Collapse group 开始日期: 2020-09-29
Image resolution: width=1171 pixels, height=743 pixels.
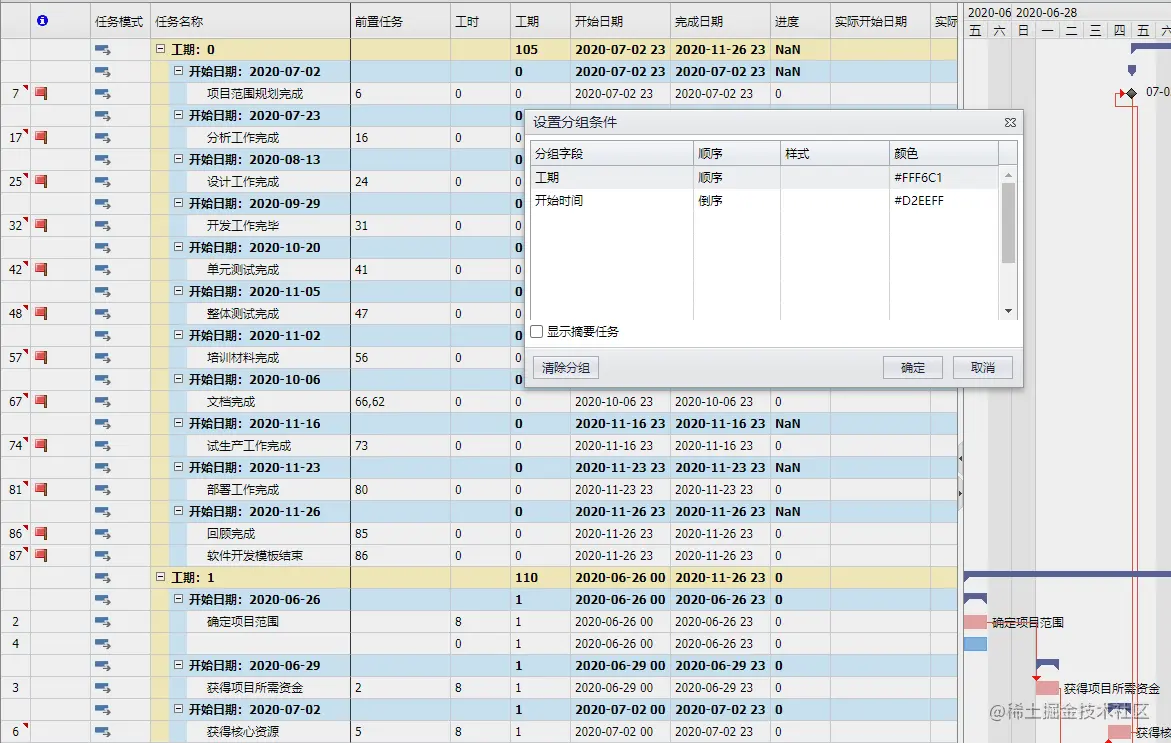point(178,203)
